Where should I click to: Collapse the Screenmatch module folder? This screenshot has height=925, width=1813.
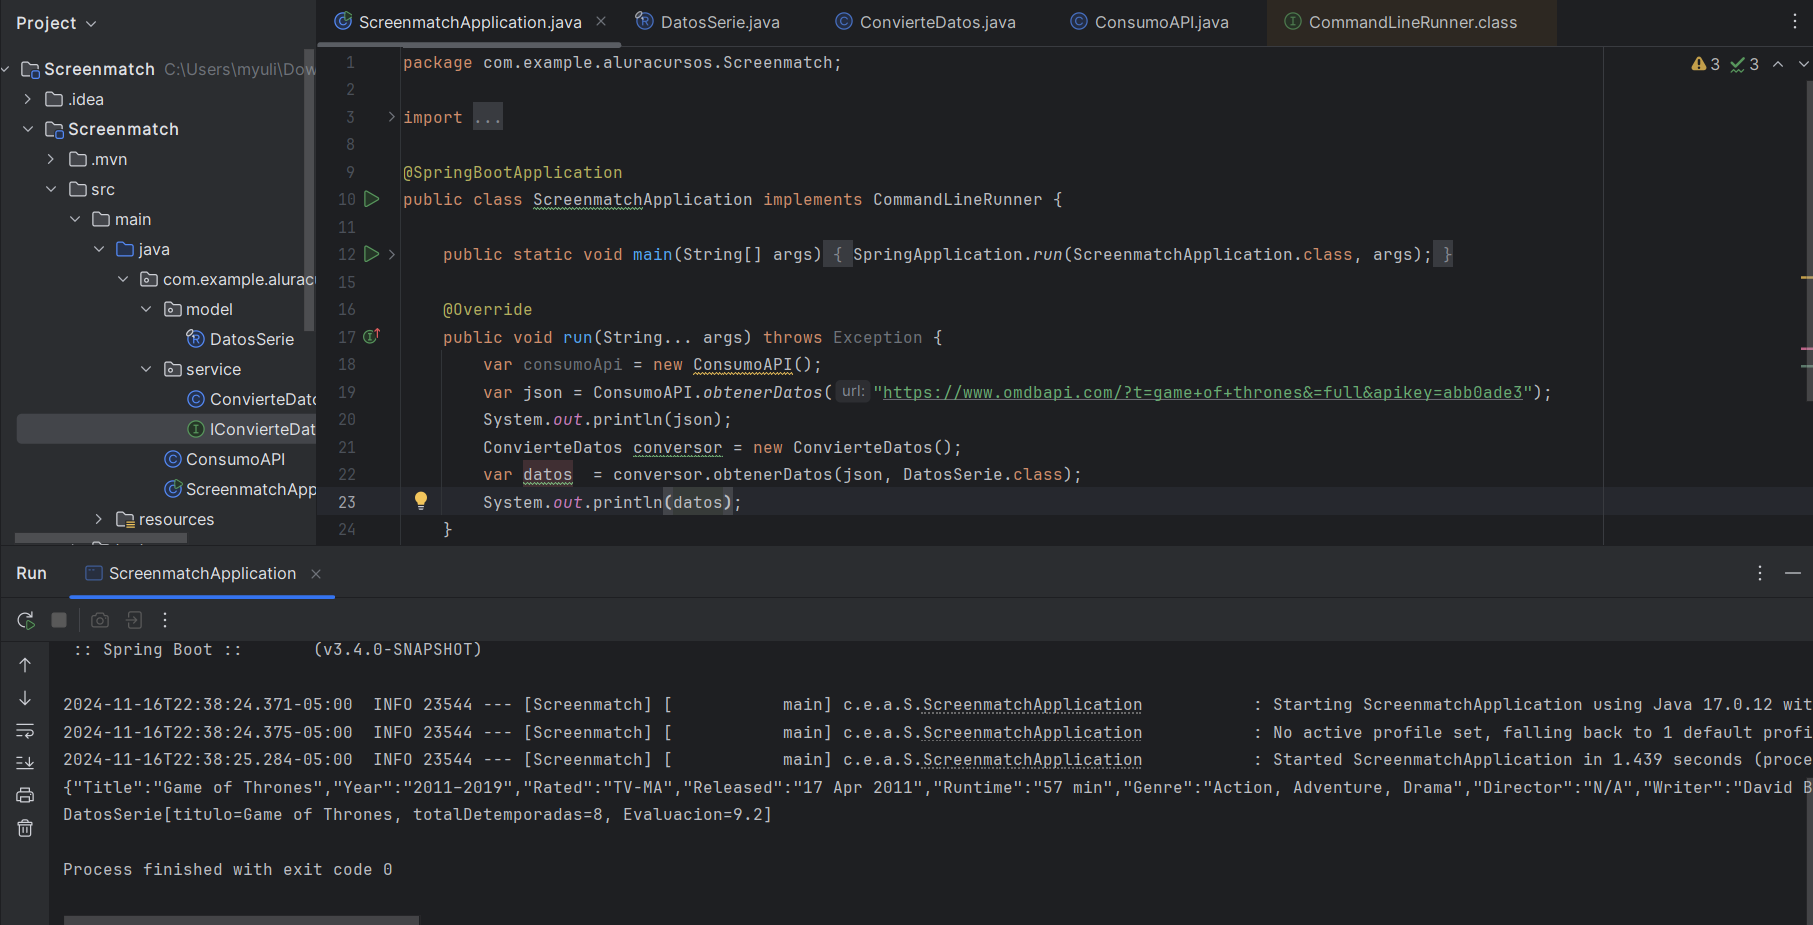click(28, 129)
